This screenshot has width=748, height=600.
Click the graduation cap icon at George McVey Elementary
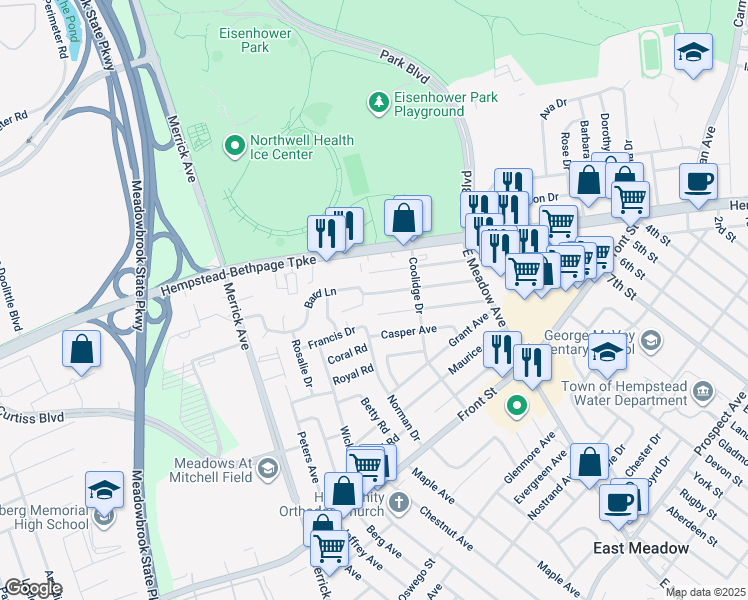(607, 352)
